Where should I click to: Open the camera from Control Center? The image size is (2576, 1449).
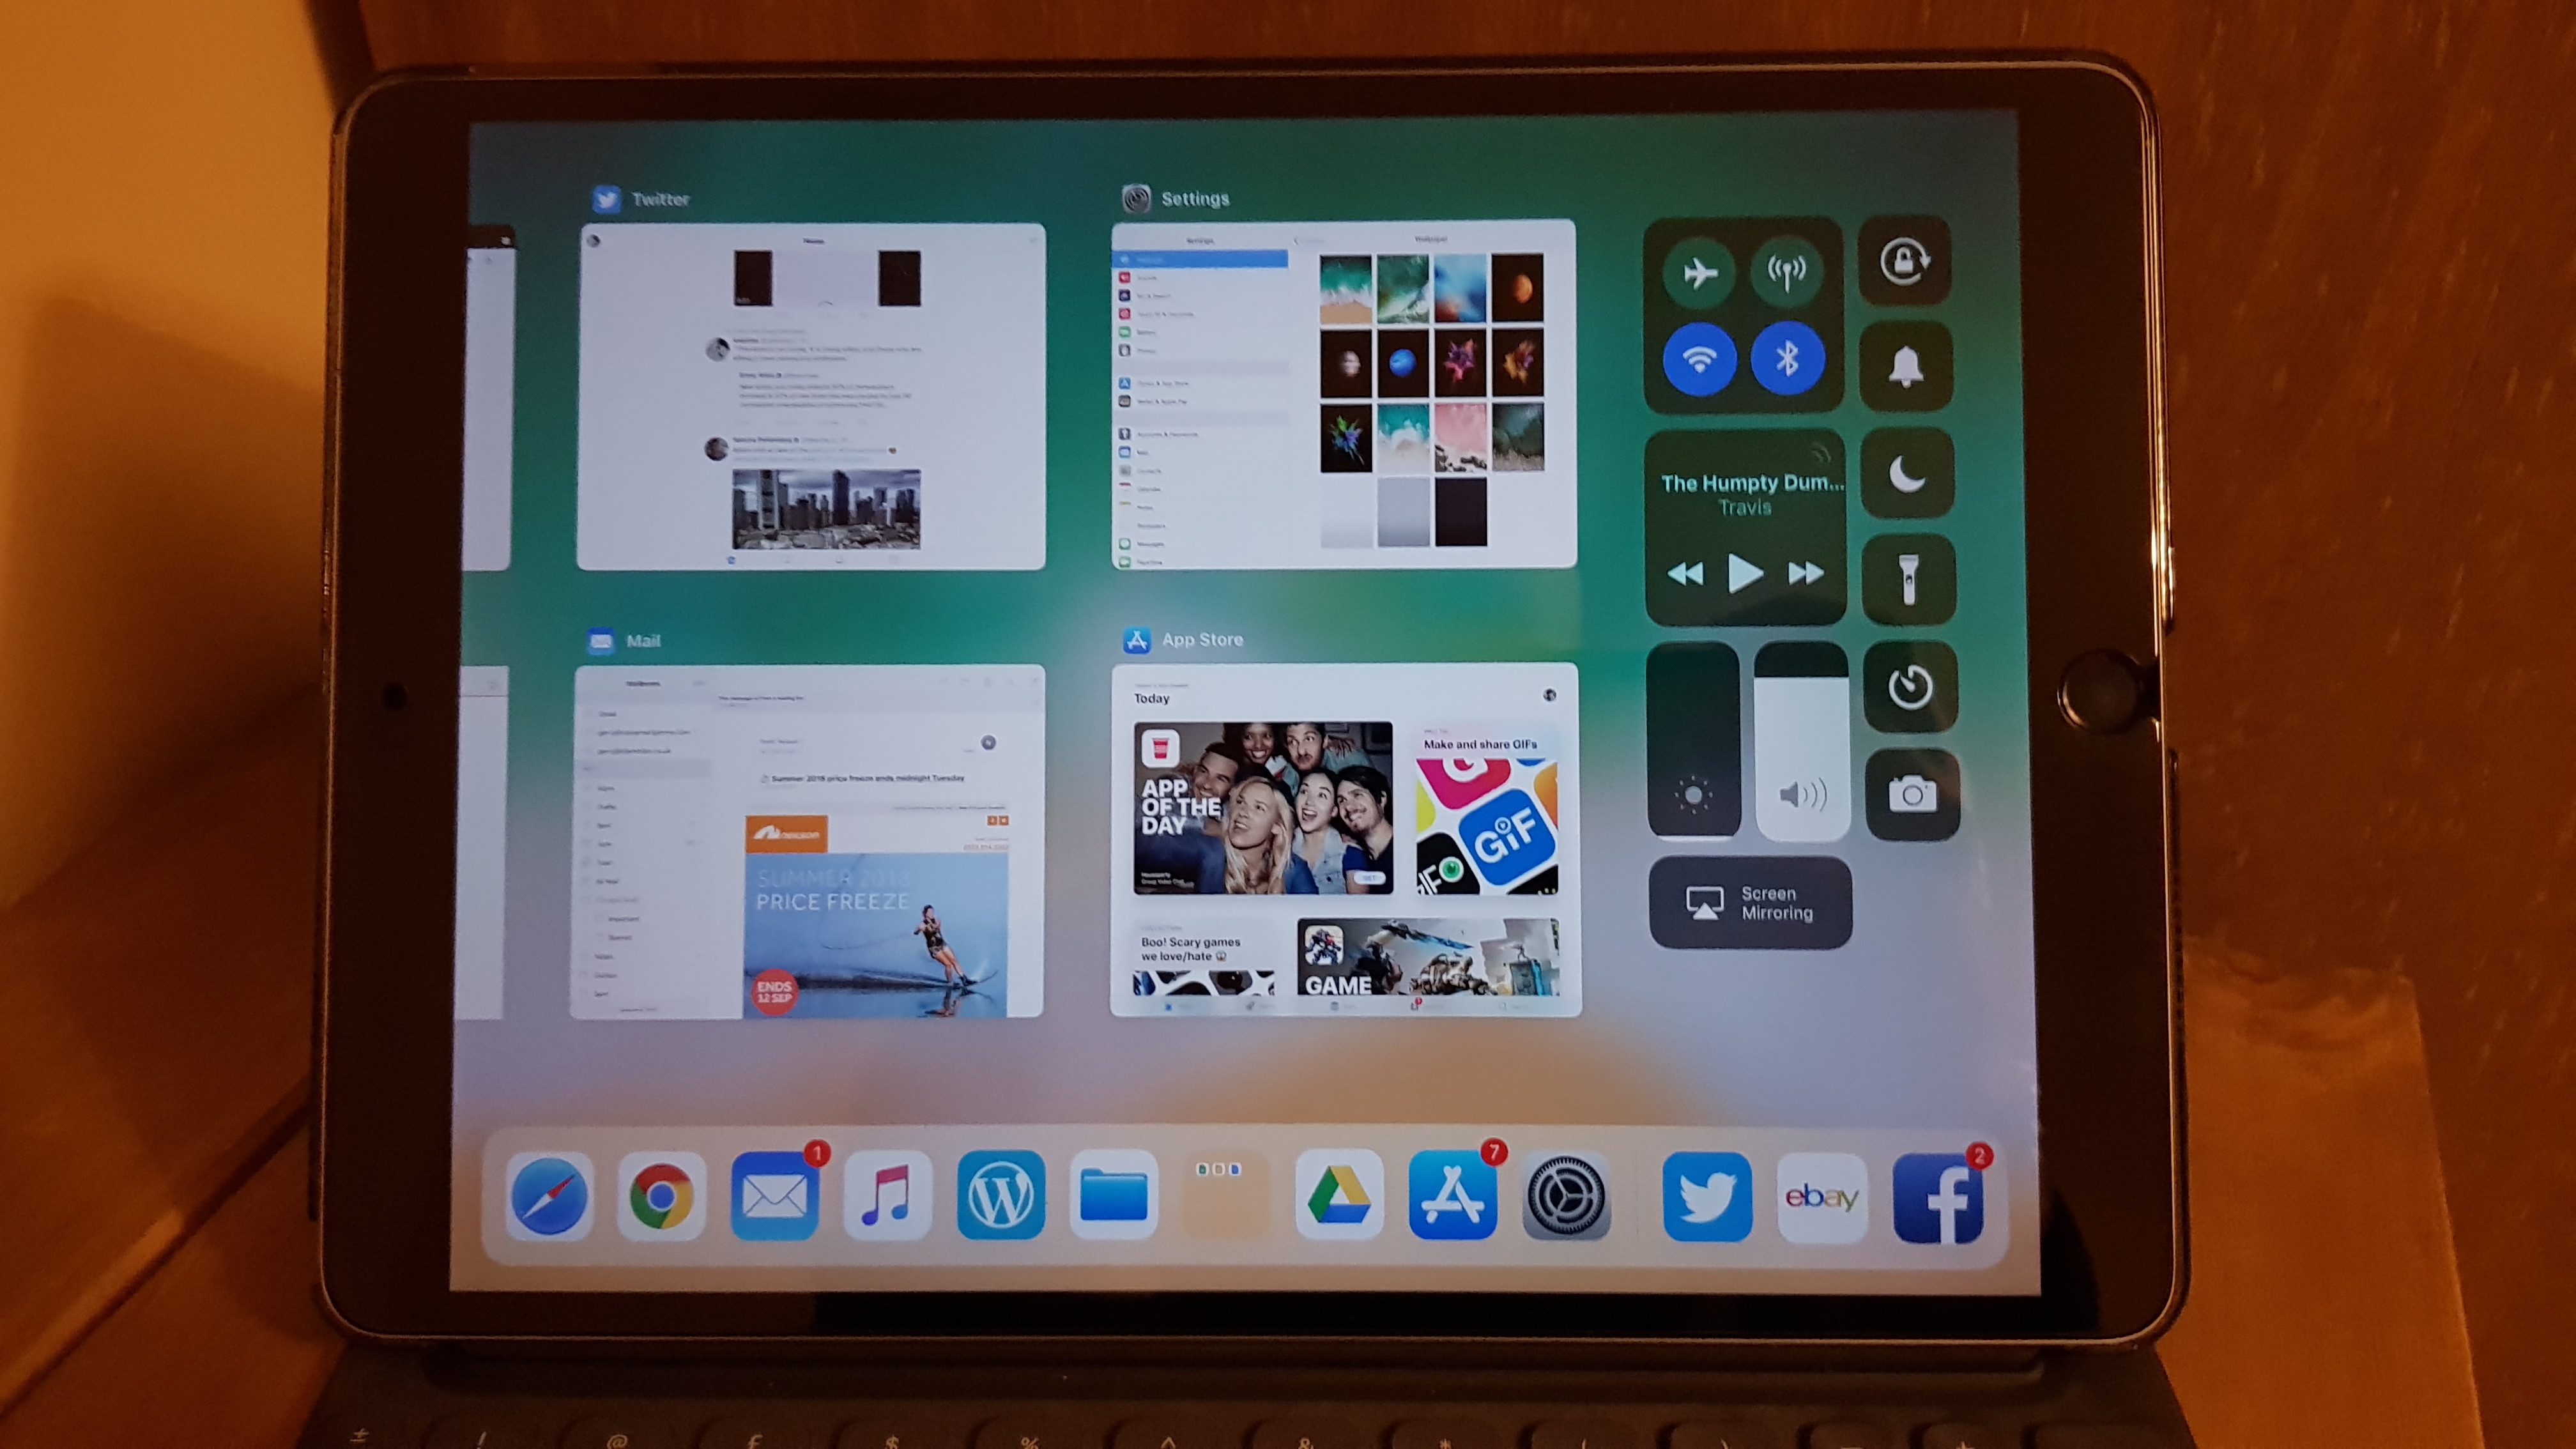click(x=1912, y=794)
